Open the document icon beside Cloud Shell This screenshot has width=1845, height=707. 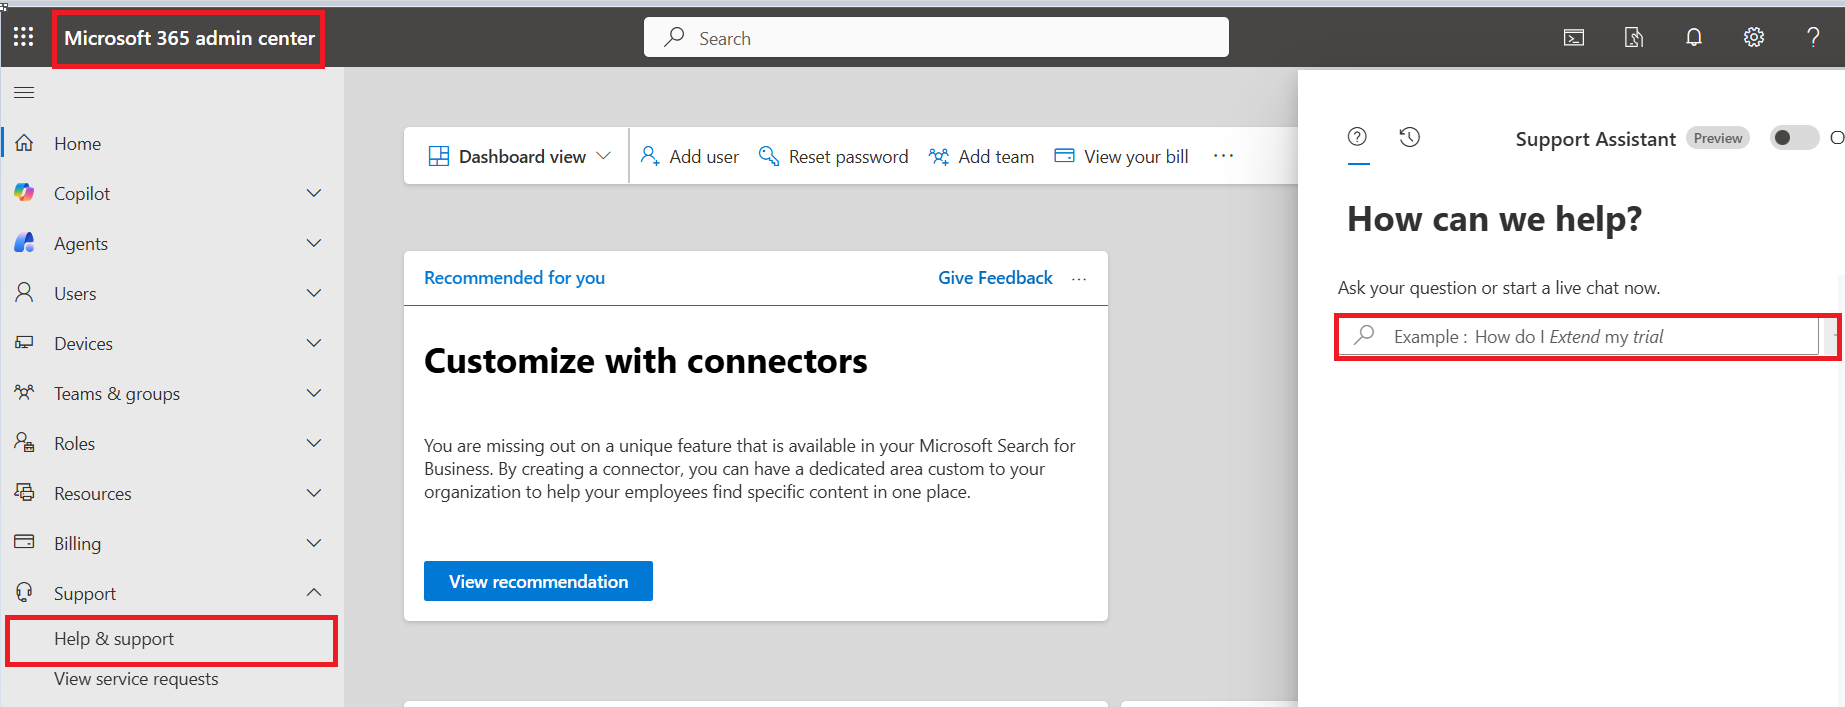pyautogui.click(x=1634, y=38)
